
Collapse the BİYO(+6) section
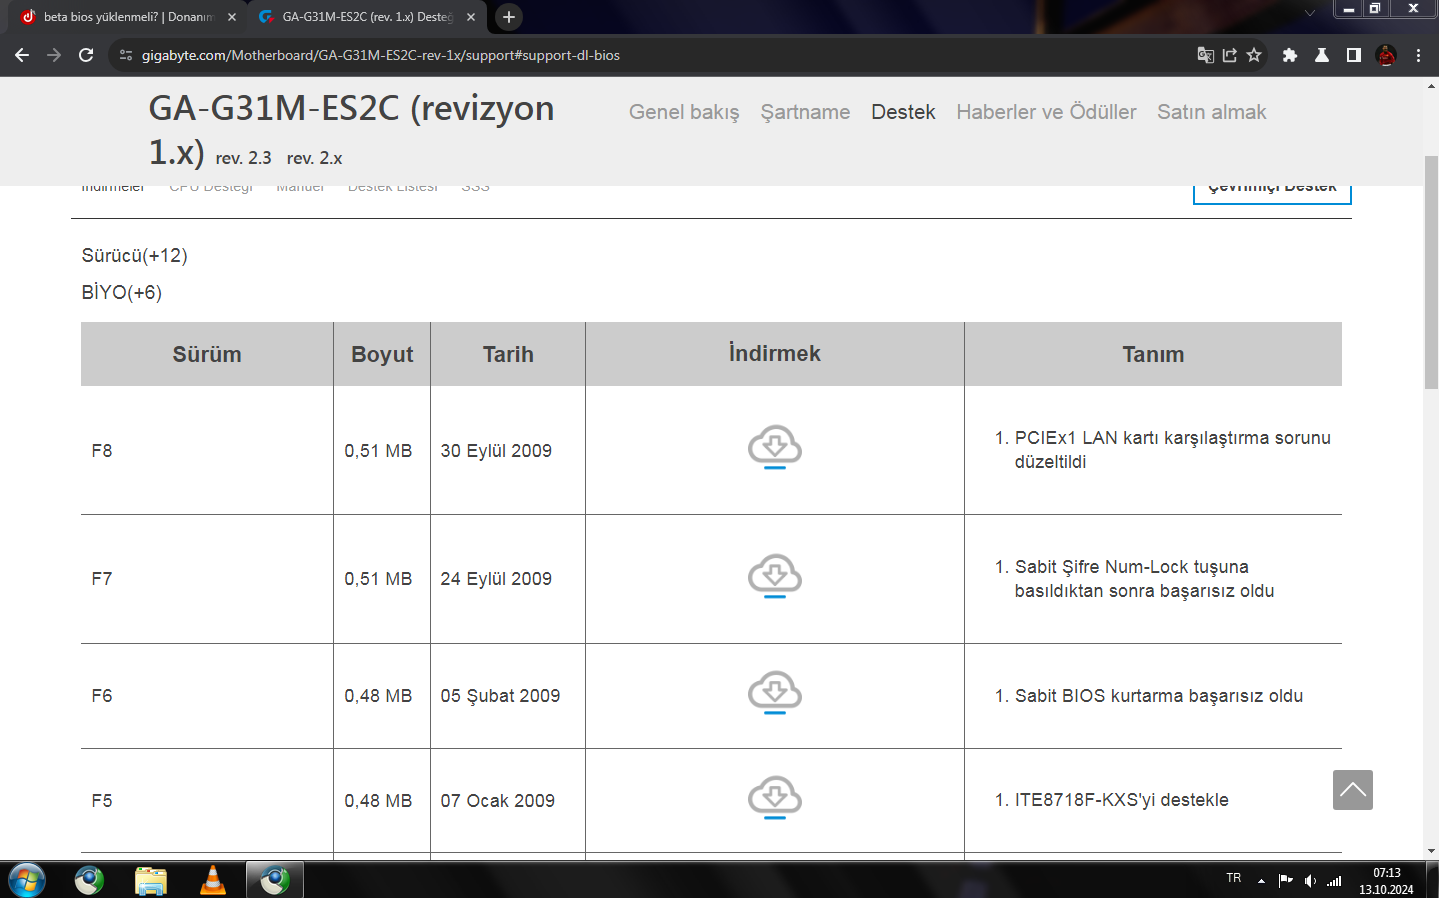(122, 293)
